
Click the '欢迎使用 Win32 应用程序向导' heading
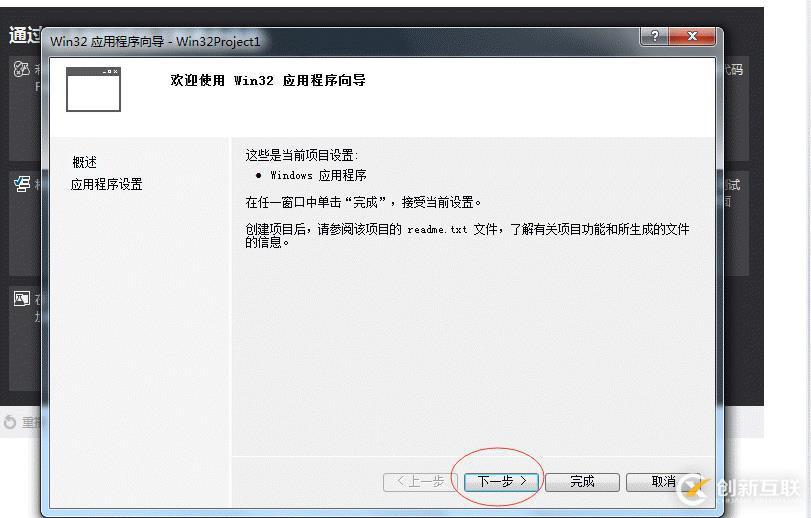[x=268, y=81]
